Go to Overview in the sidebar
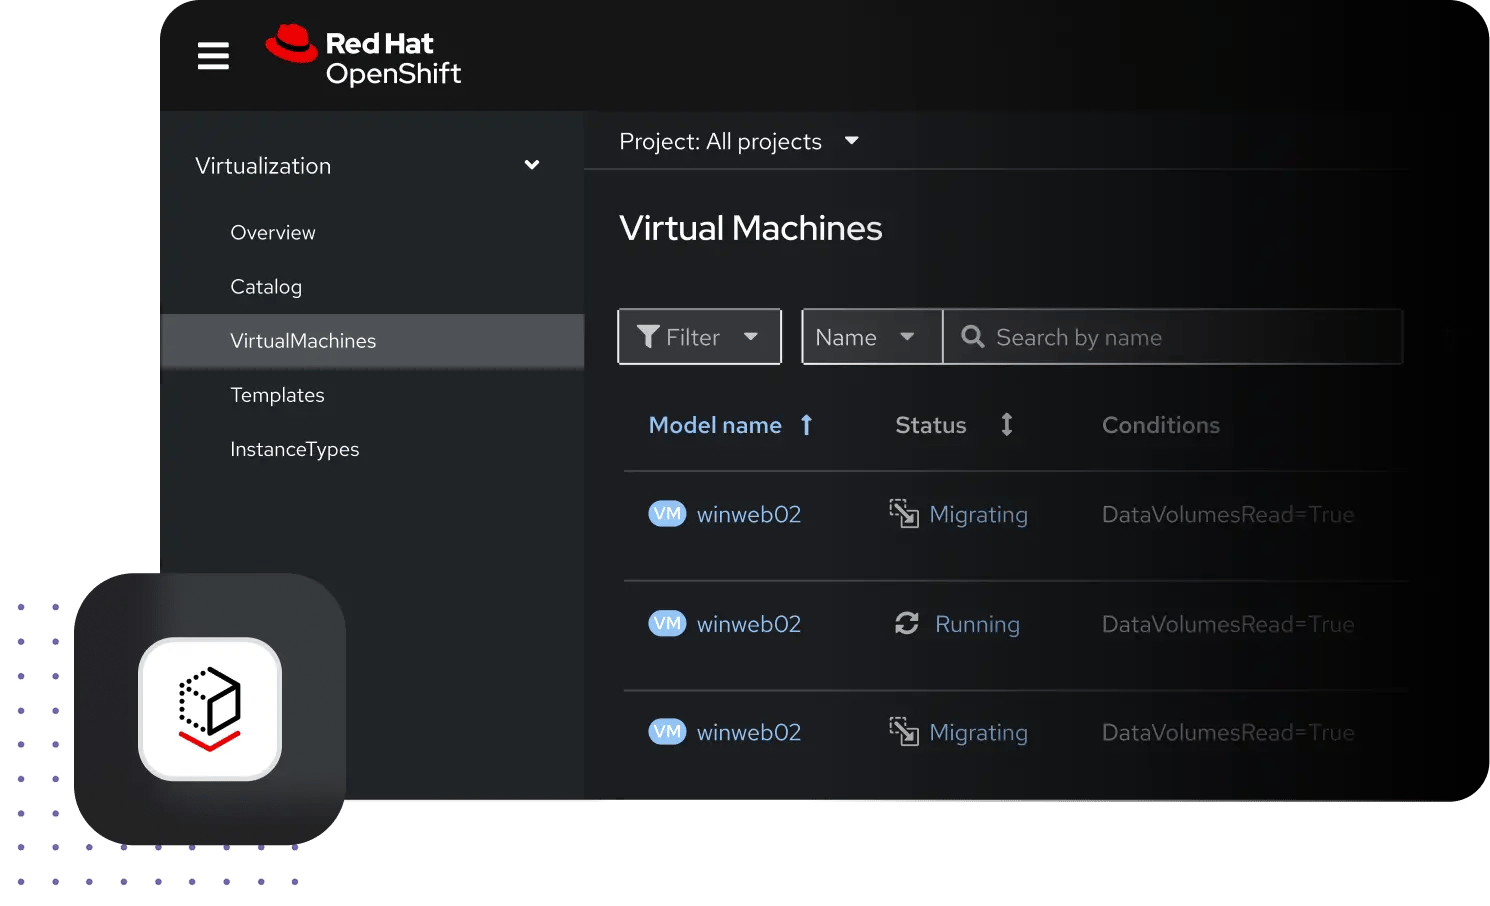Viewport: 1490px width, 906px height. (273, 233)
